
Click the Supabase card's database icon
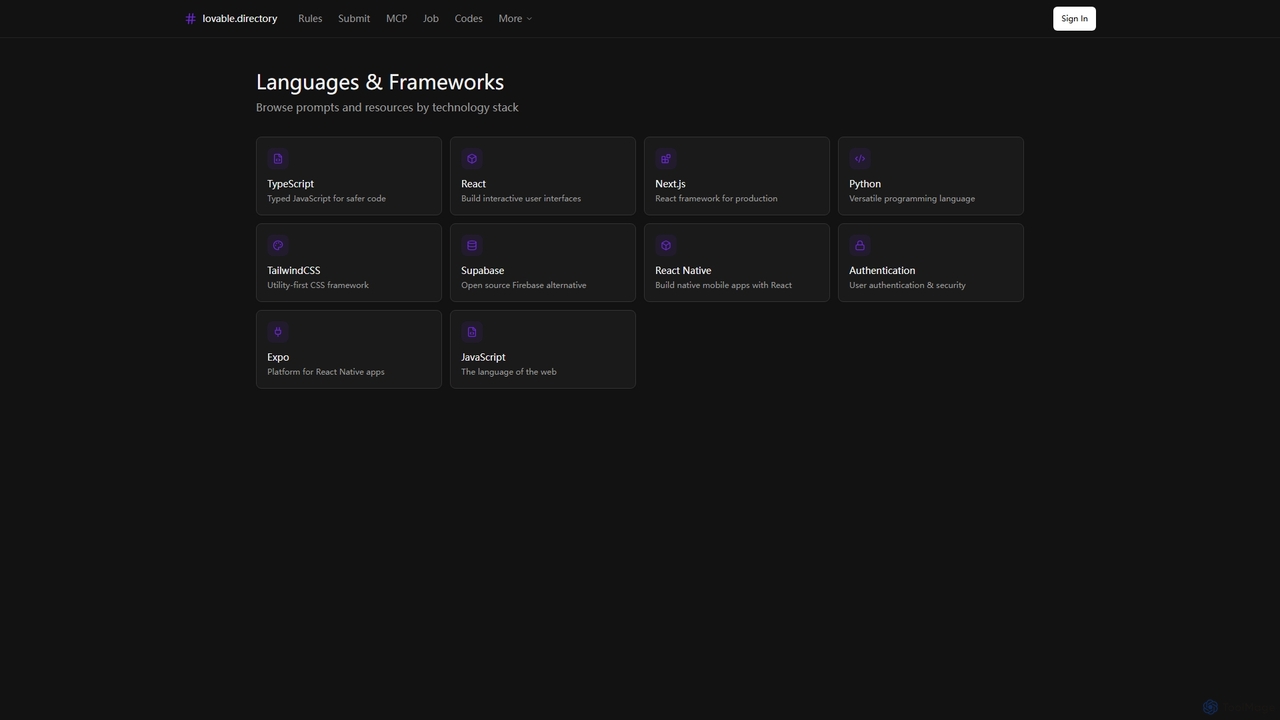point(472,245)
